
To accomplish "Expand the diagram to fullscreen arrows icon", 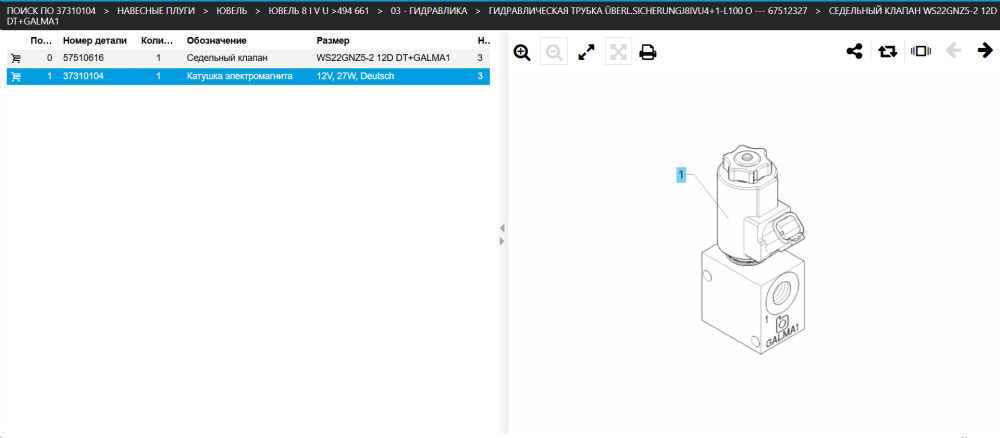I will tap(586, 52).
